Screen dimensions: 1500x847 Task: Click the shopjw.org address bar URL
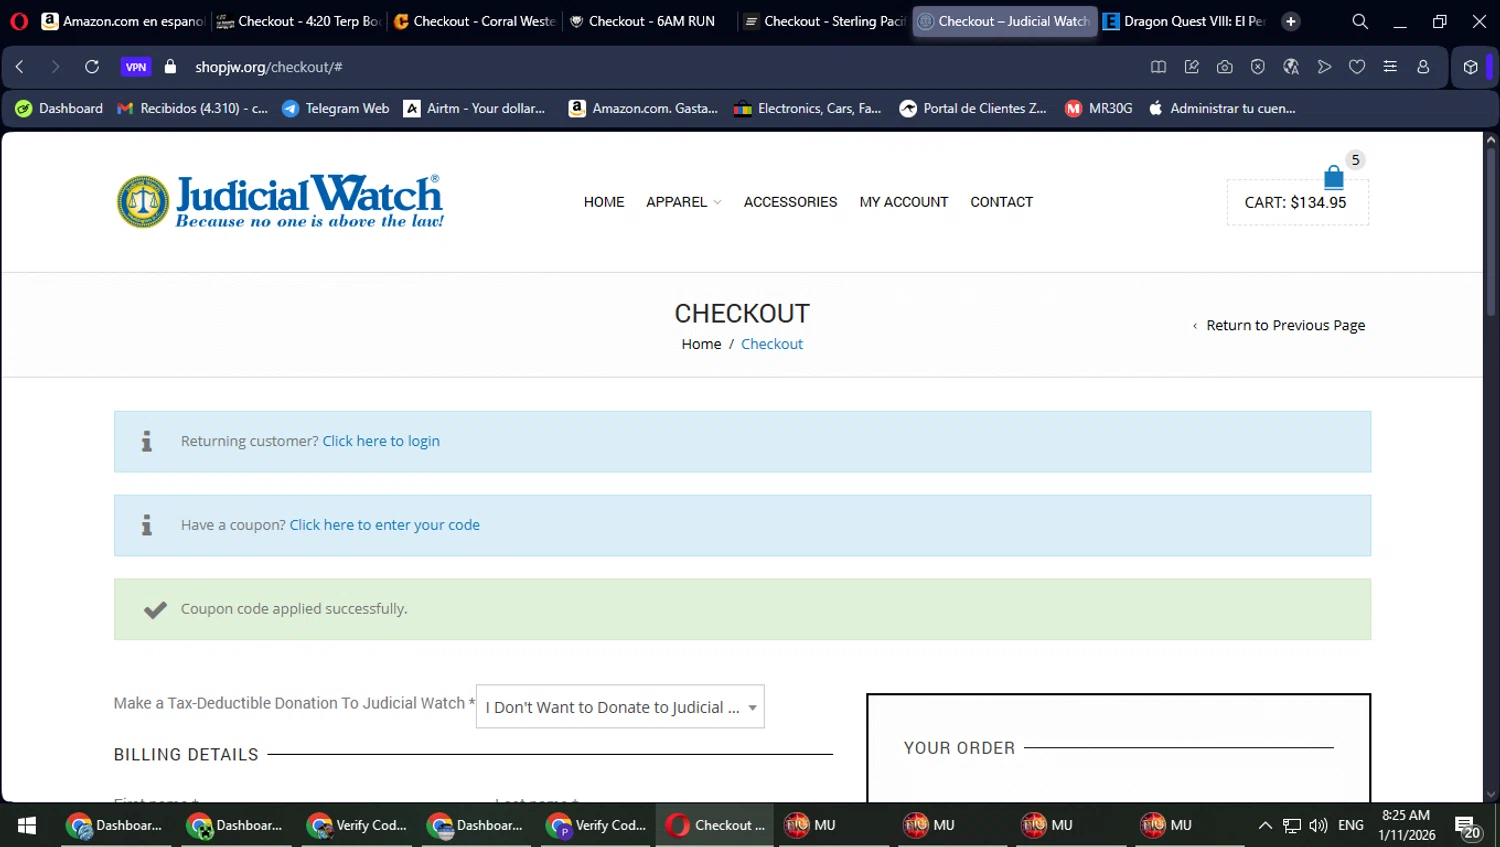coord(268,67)
